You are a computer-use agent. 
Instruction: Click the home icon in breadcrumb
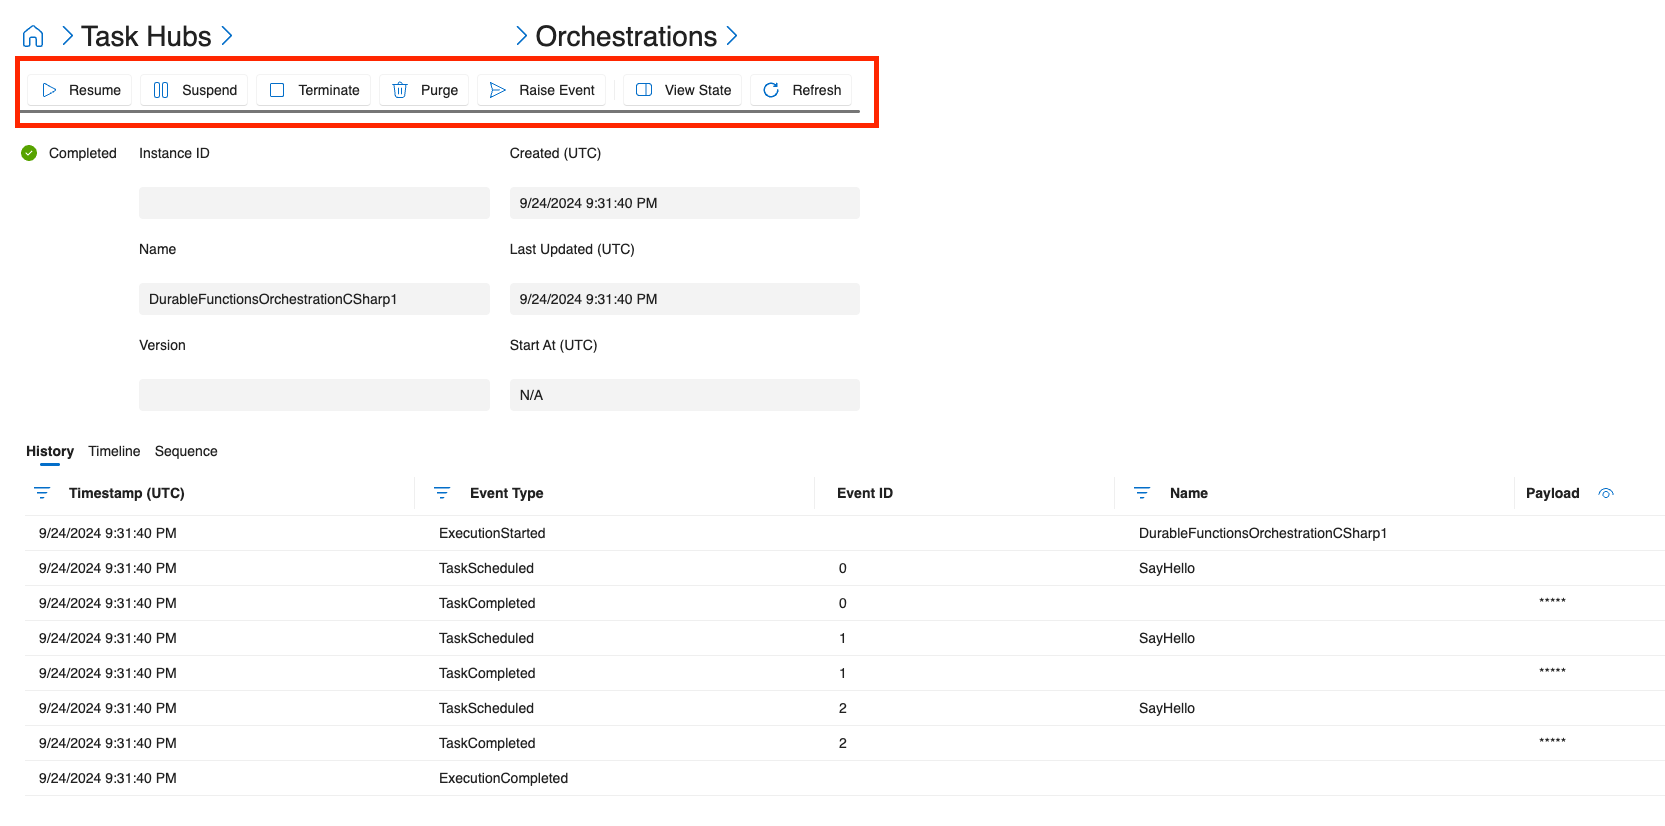(x=33, y=37)
